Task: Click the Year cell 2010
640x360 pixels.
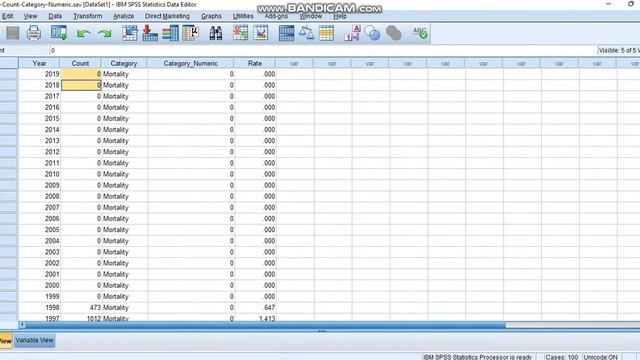Action: tap(40, 174)
